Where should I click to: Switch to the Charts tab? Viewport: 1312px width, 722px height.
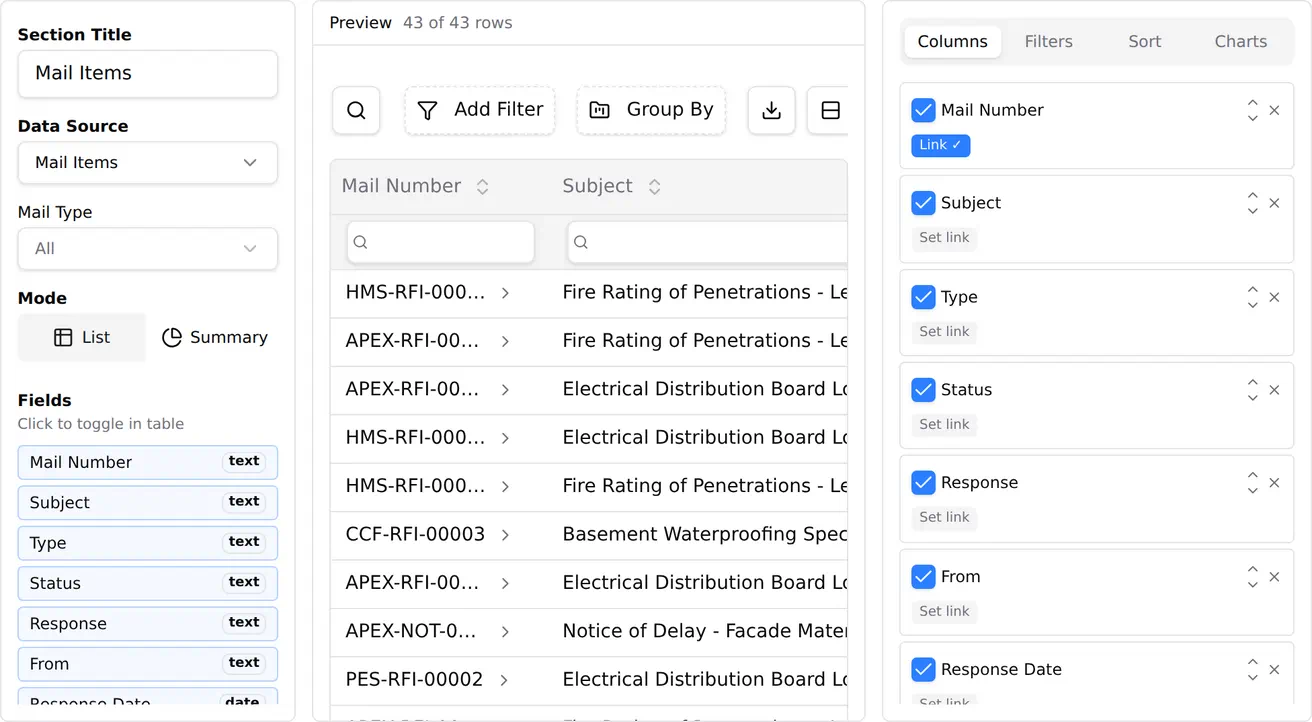pos(1240,42)
